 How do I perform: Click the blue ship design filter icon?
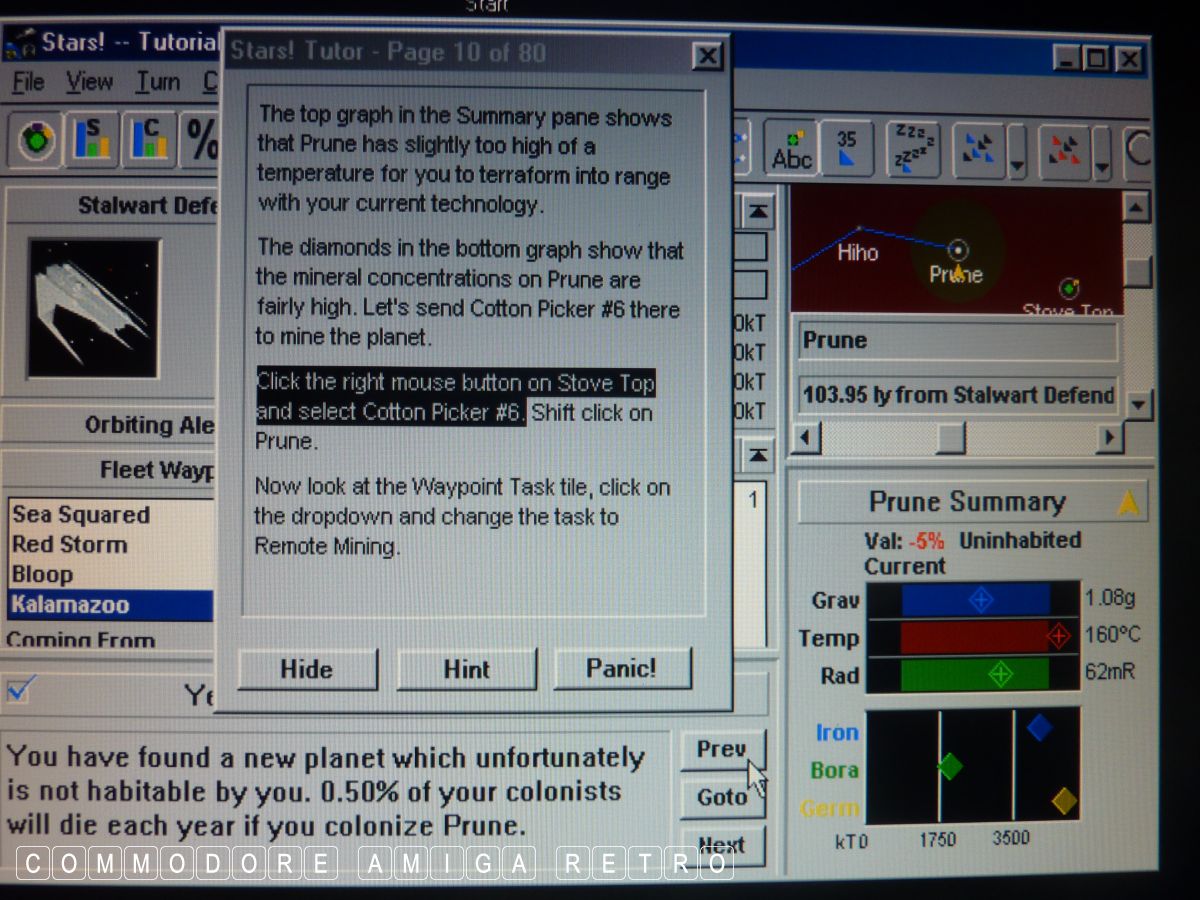(x=977, y=149)
